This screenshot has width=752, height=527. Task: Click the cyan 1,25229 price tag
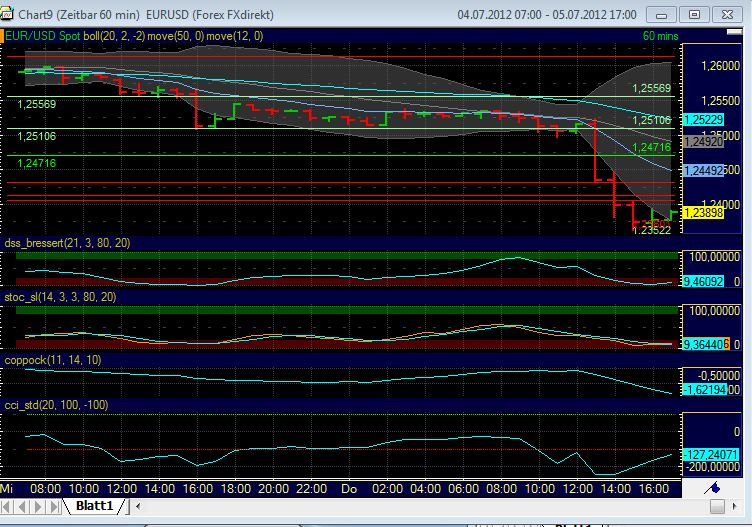click(x=703, y=119)
